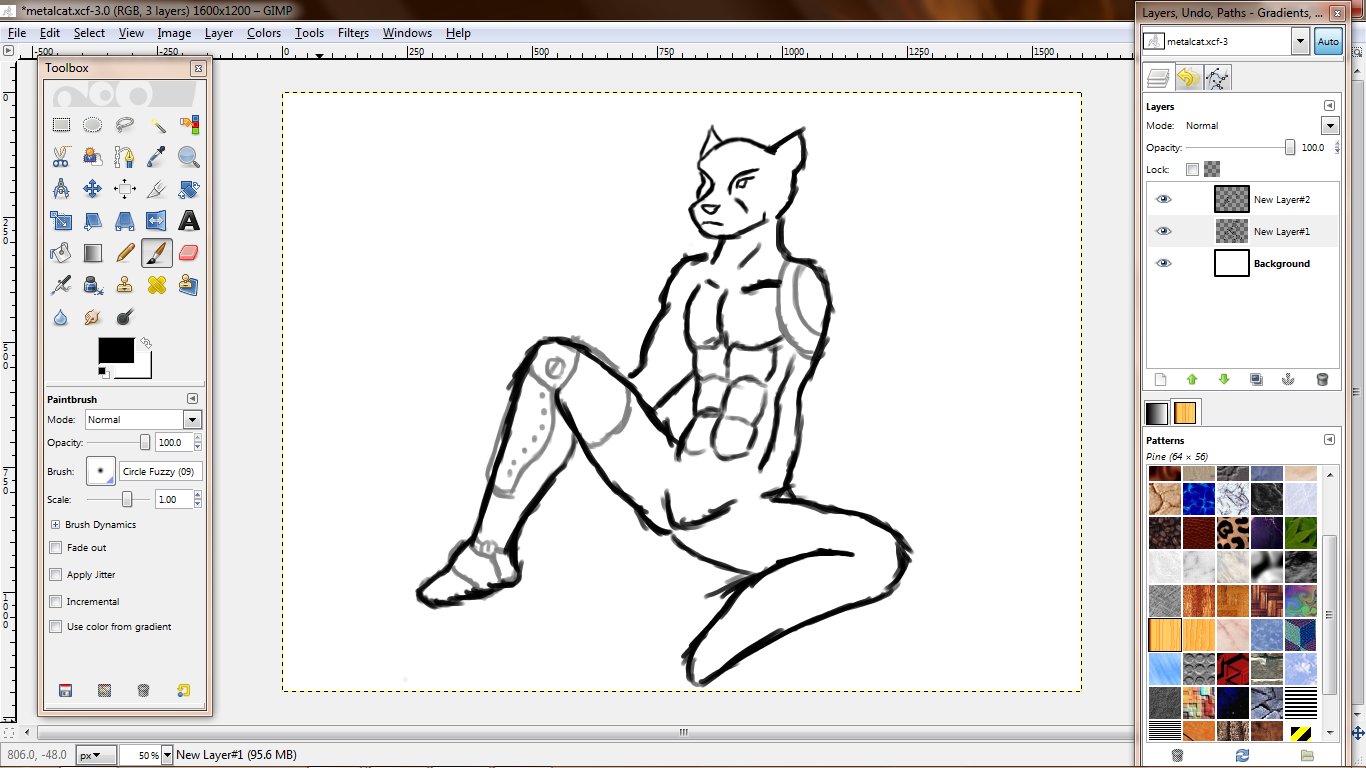Enable Use color from gradient
1366x768 pixels.
tap(56, 627)
